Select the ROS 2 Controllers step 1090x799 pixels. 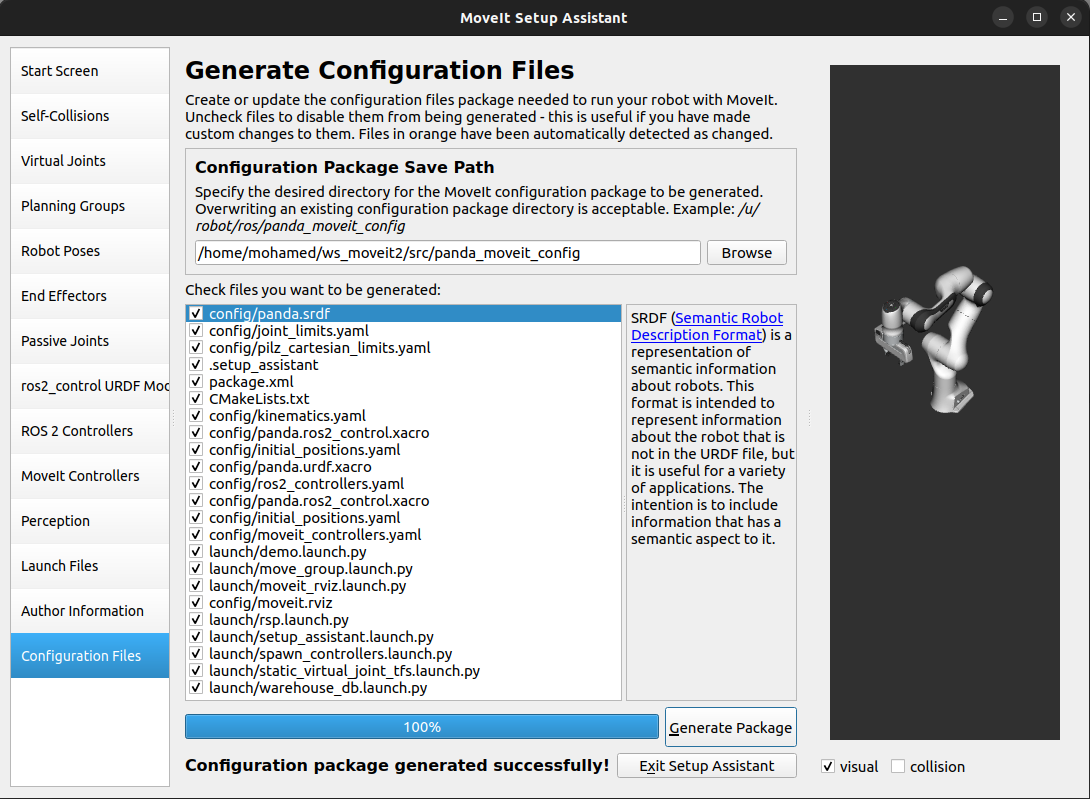90,431
